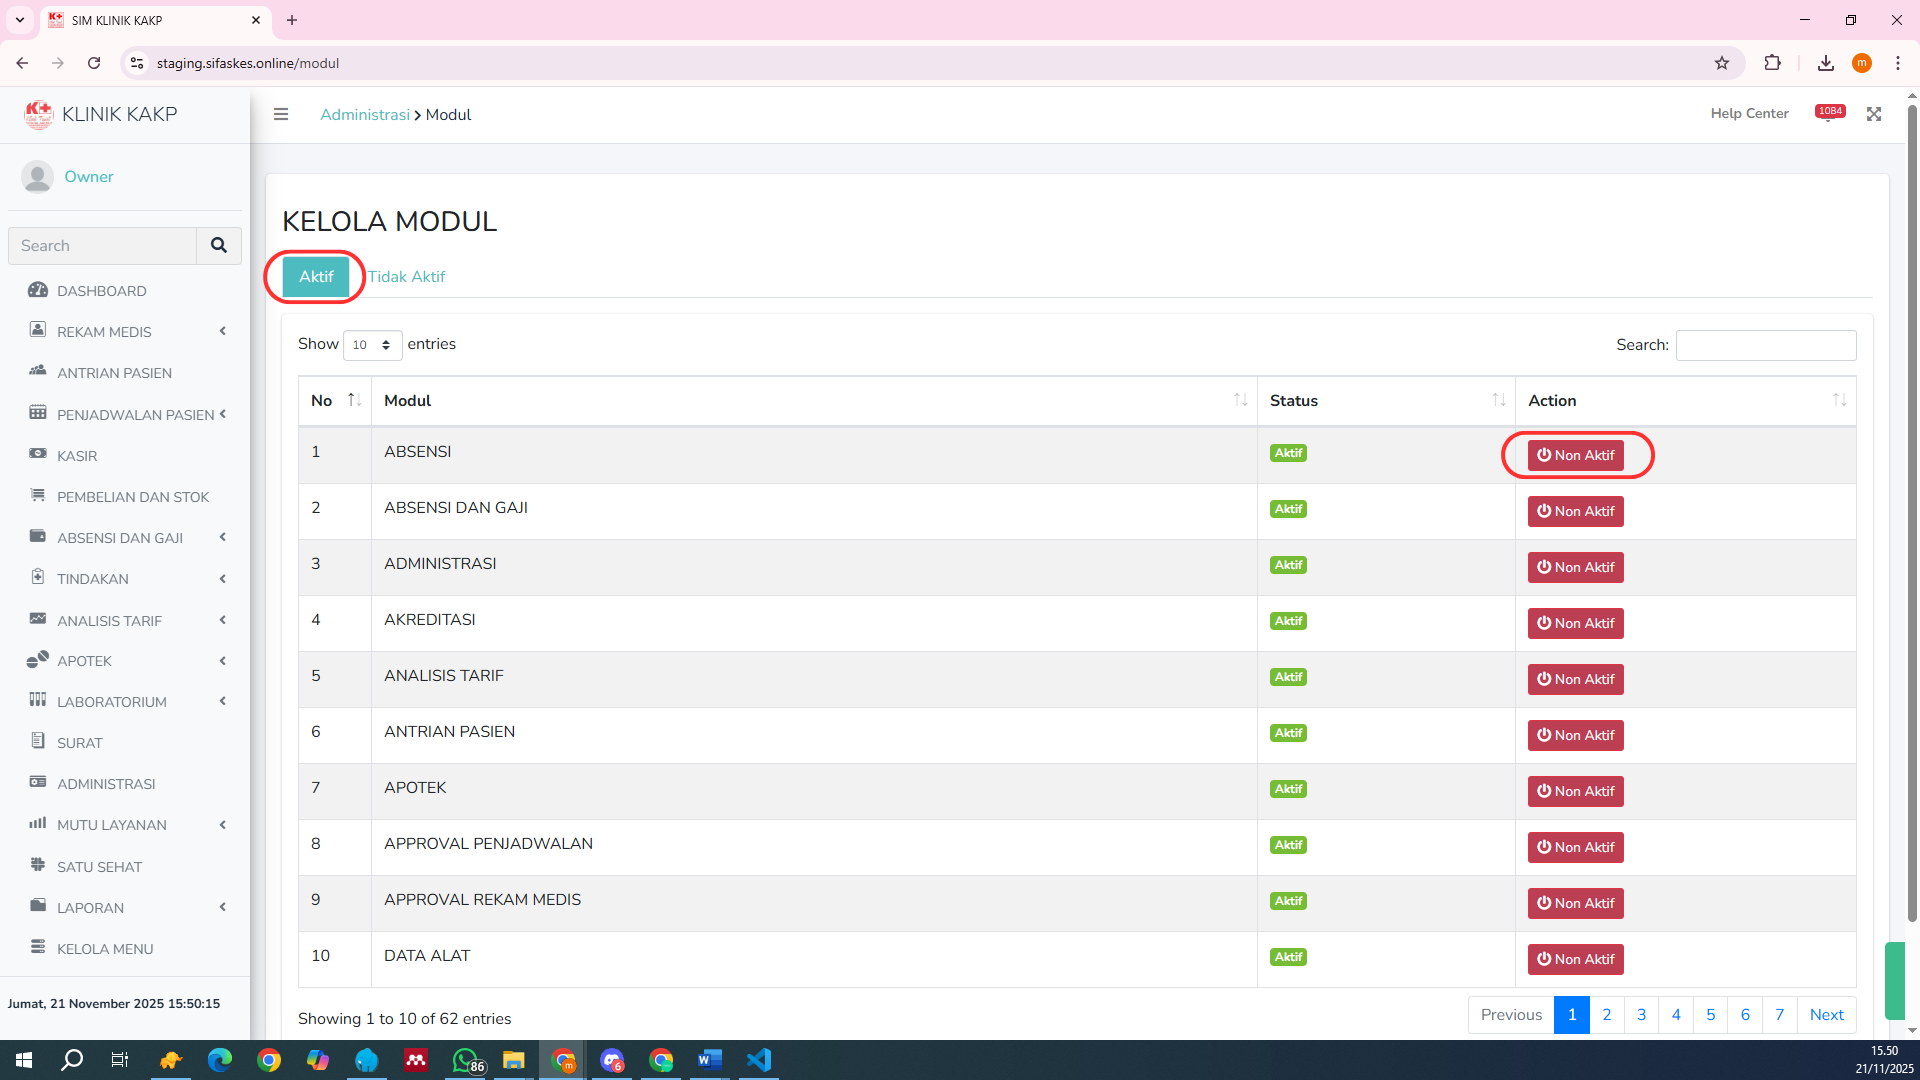This screenshot has height=1080, width=1920.
Task: Open Visual Studio Code from taskbar
Action: click(759, 1060)
